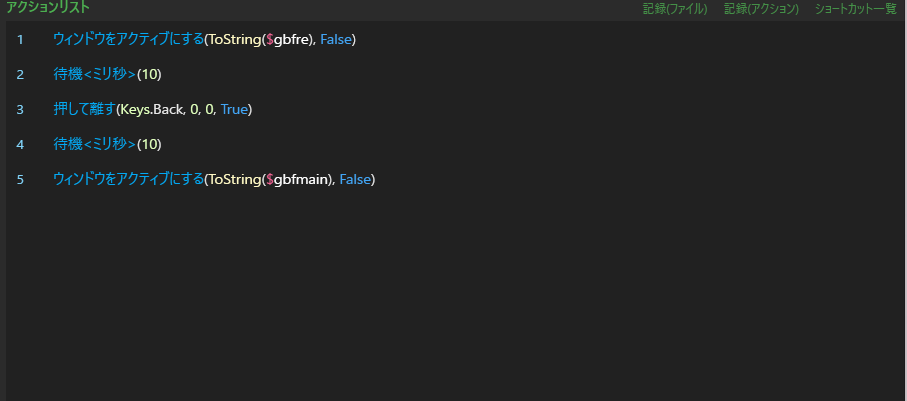
Task: Select line number 3 in the action list
Action: tap(20, 110)
